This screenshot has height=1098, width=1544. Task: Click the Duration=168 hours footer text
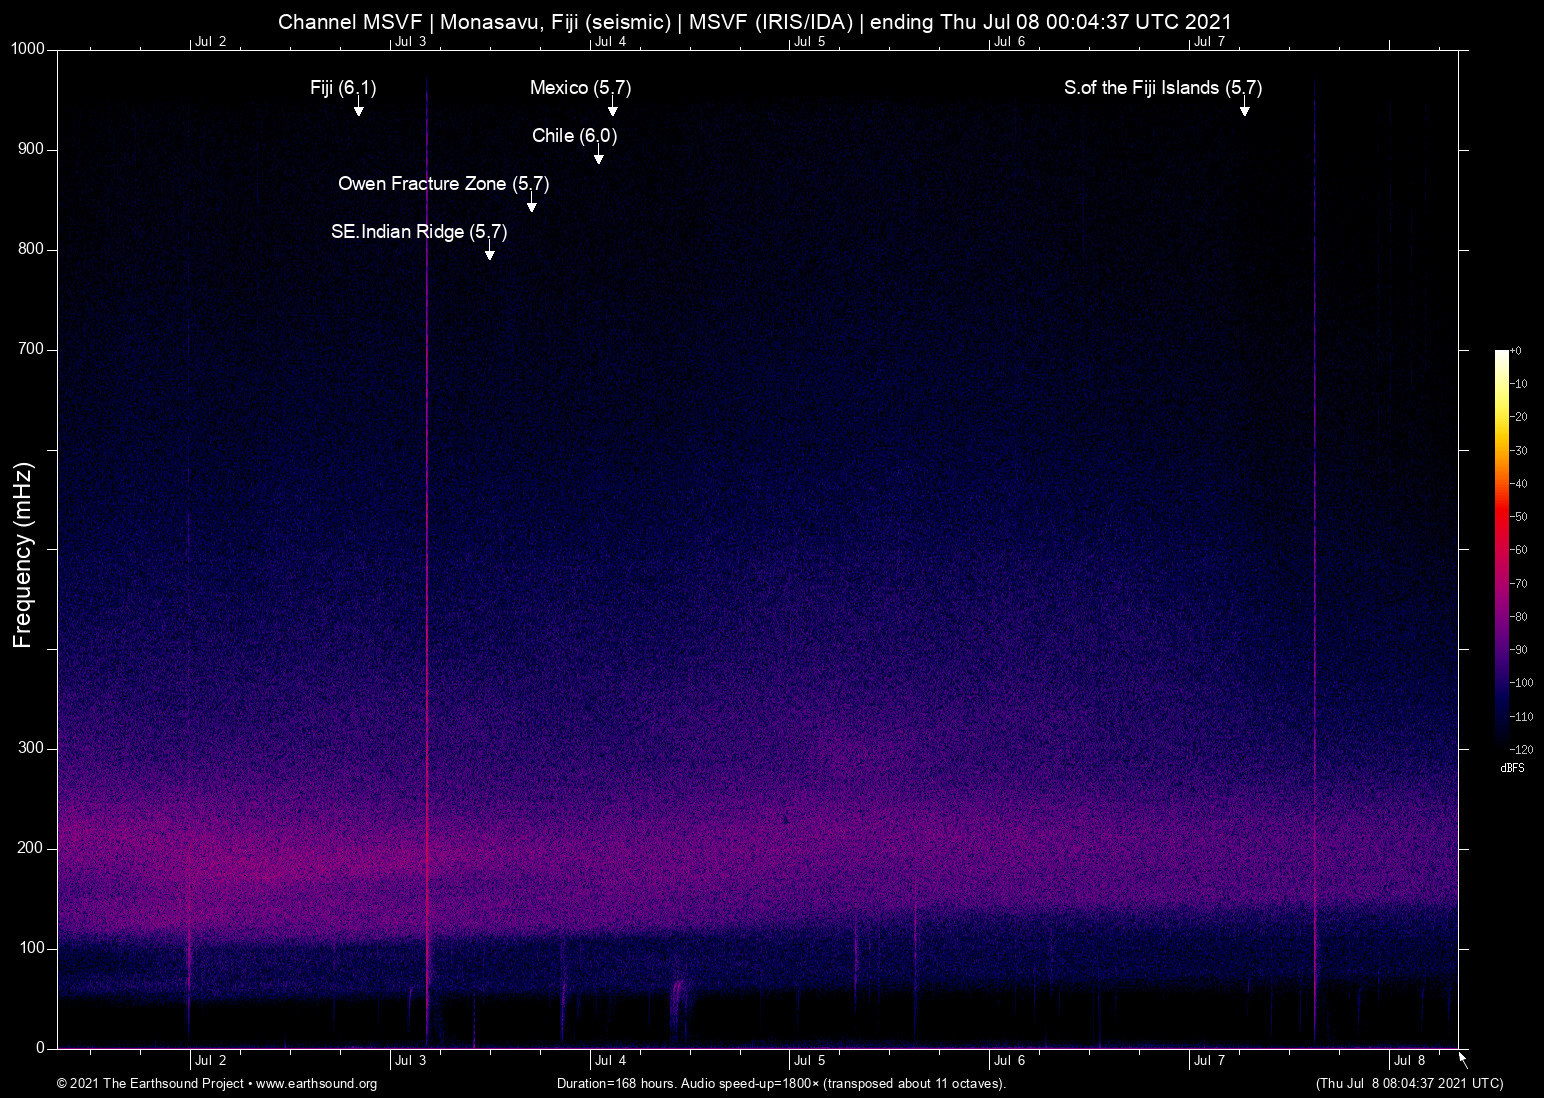(781, 1084)
